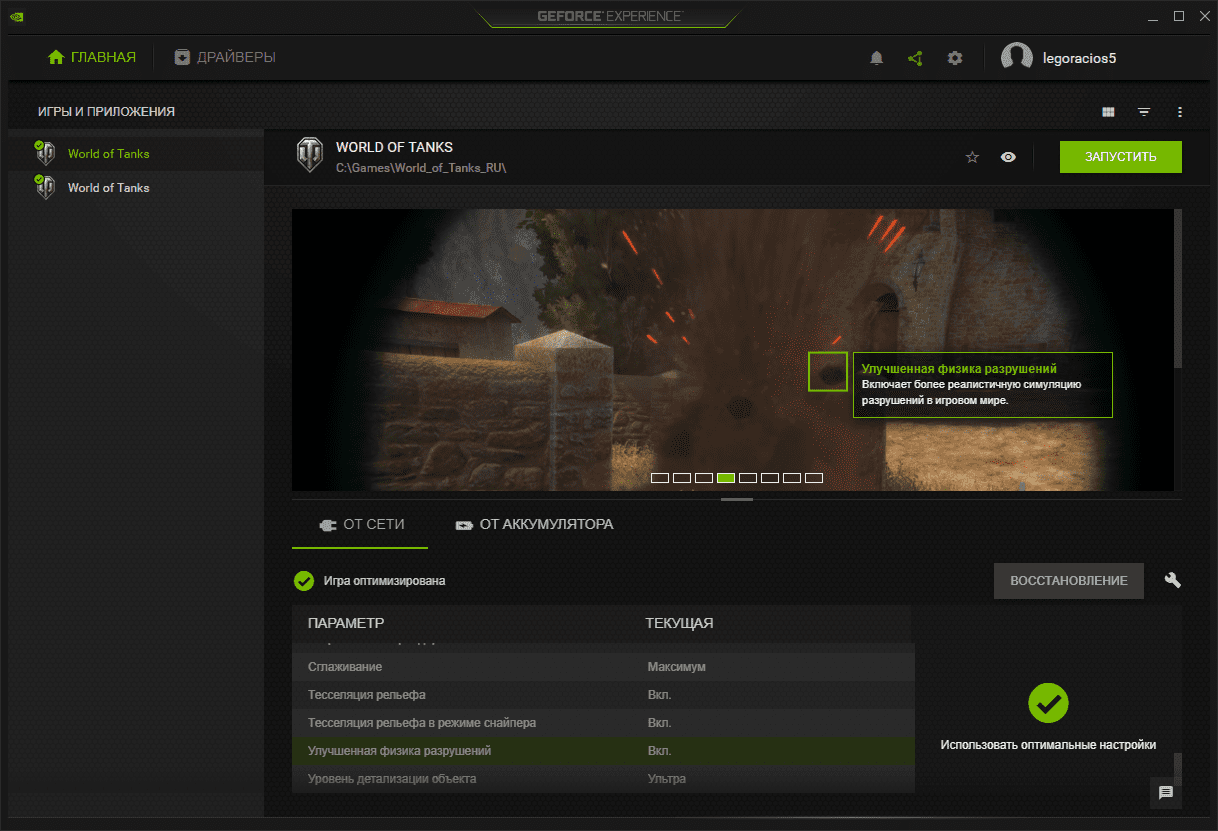
Task: Select the green-highlighted World of Tanks entry
Action: (x=136, y=154)
